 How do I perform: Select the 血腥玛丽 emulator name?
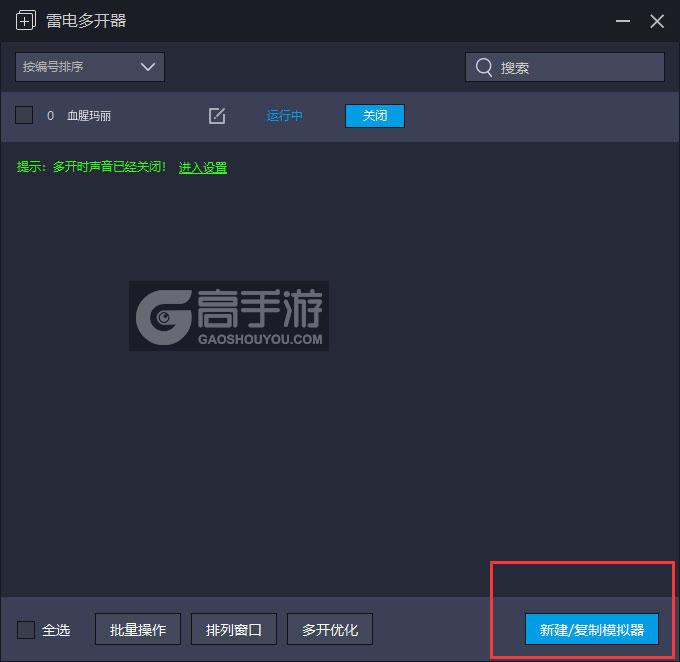point(89,116)
